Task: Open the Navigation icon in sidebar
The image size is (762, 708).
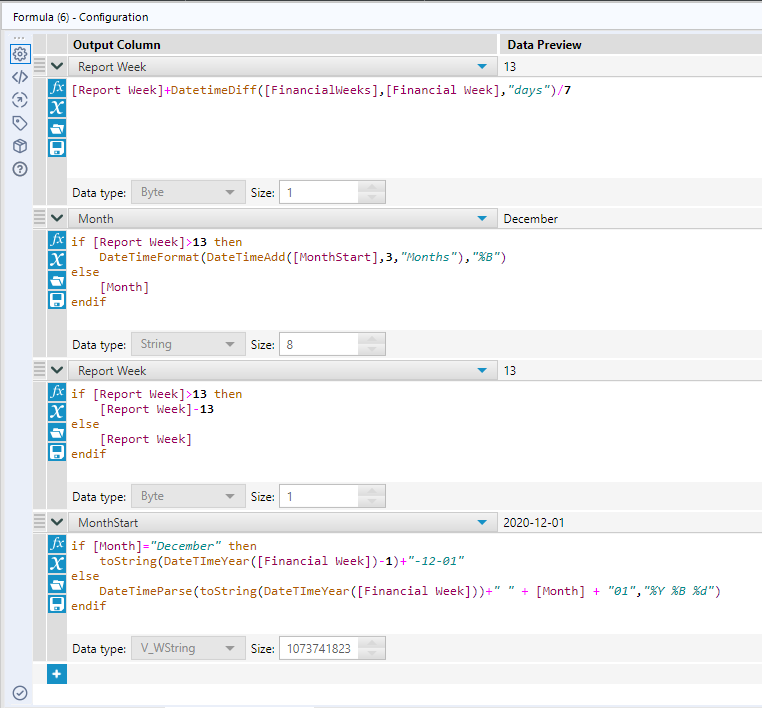Action: (x=20, y=100)
